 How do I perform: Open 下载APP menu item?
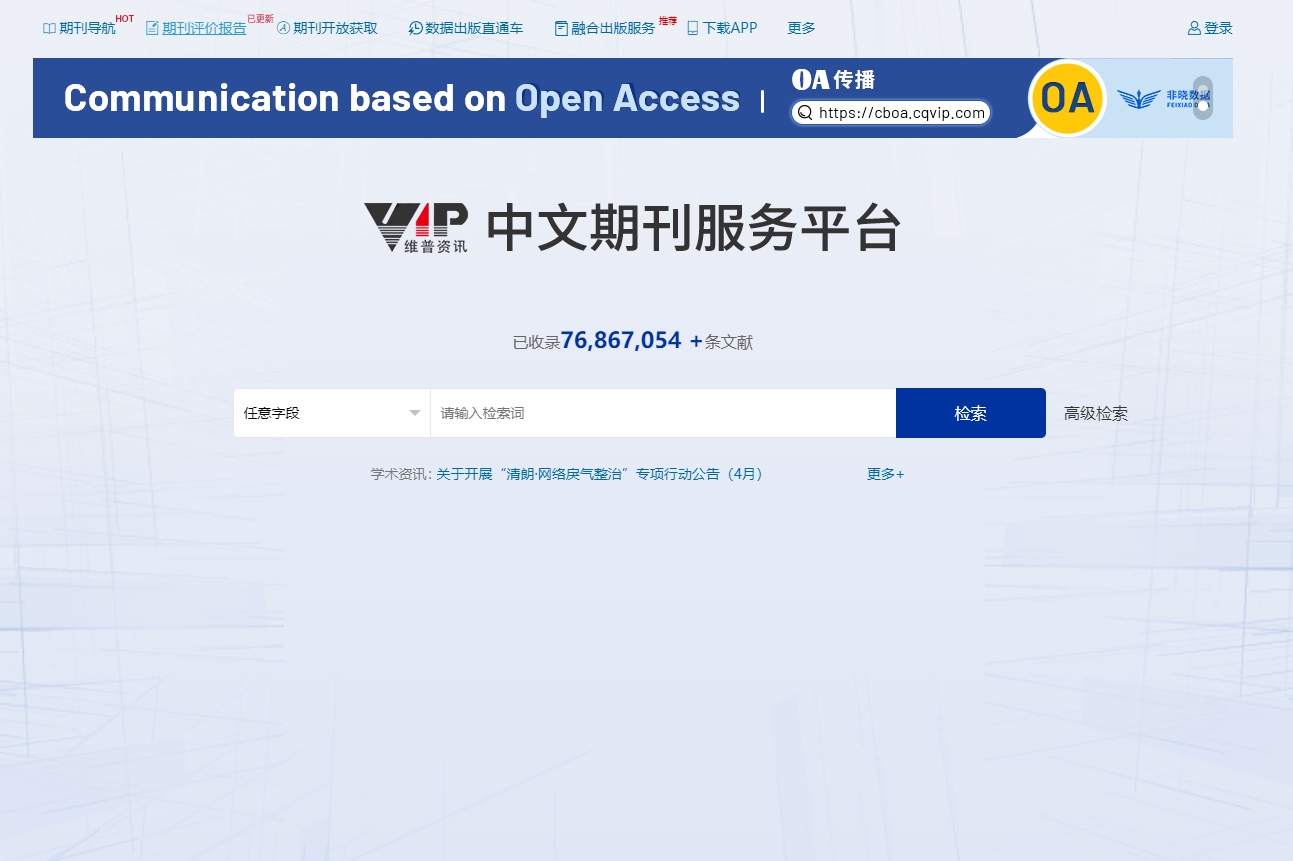(730, 28)
